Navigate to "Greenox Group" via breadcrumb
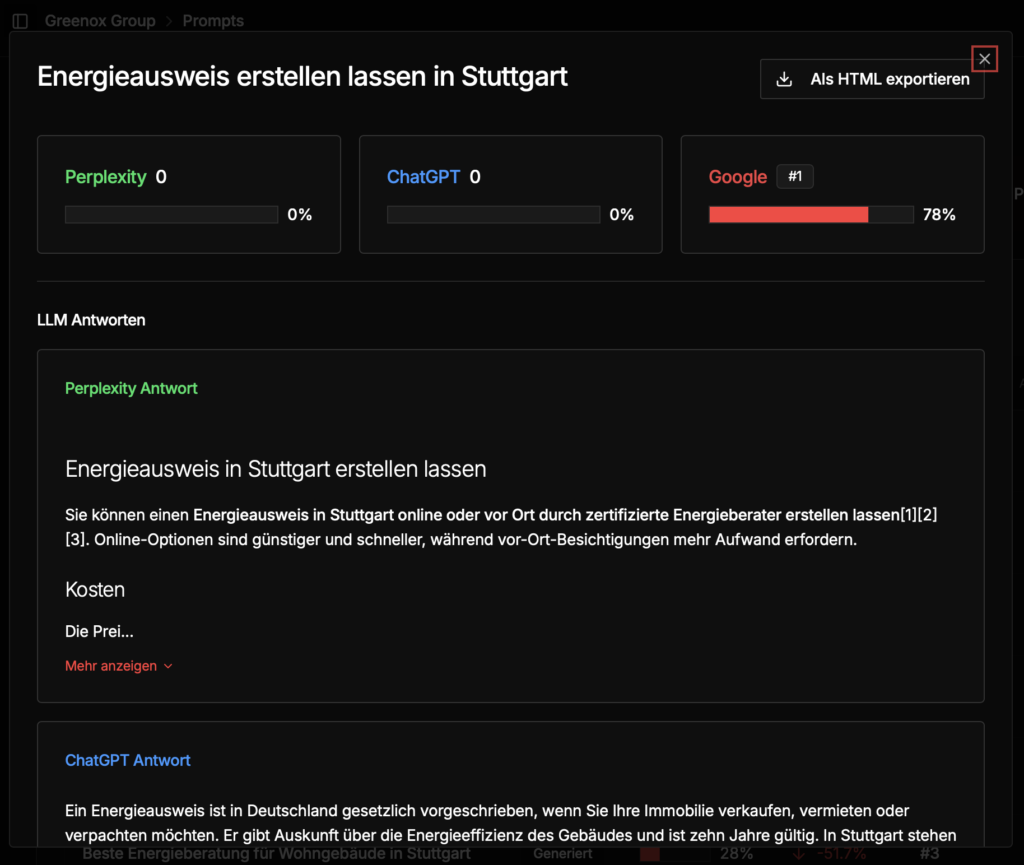 click(x=100, y=20)
